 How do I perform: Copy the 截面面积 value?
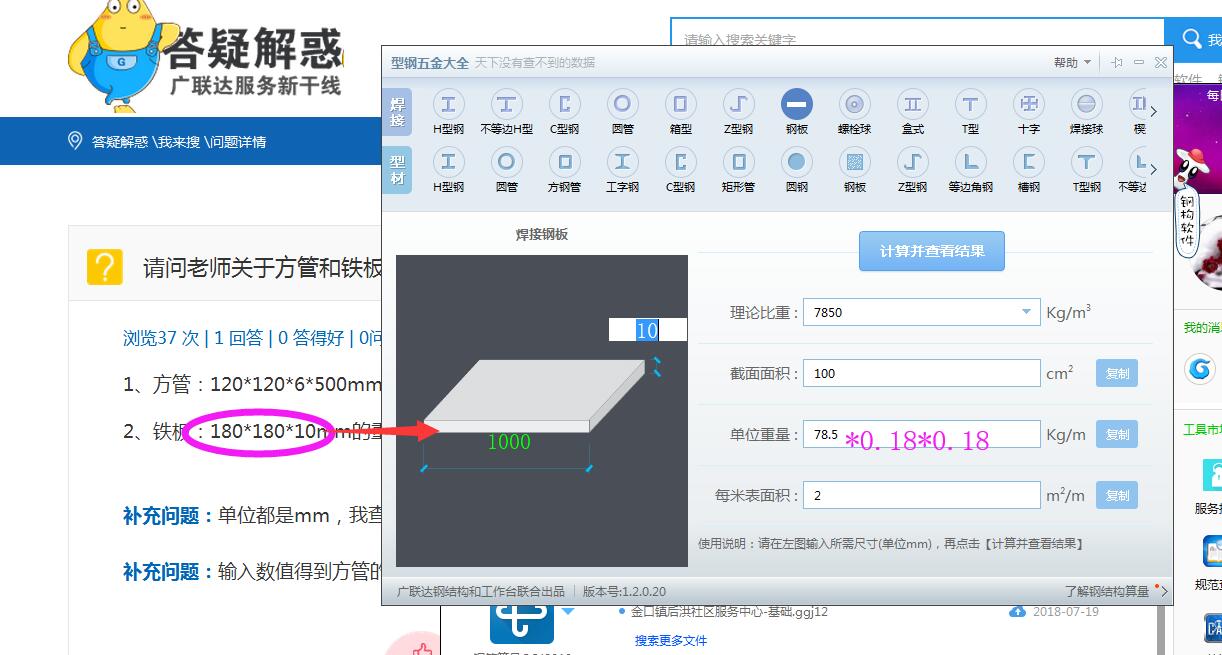tap(1117, 374)
